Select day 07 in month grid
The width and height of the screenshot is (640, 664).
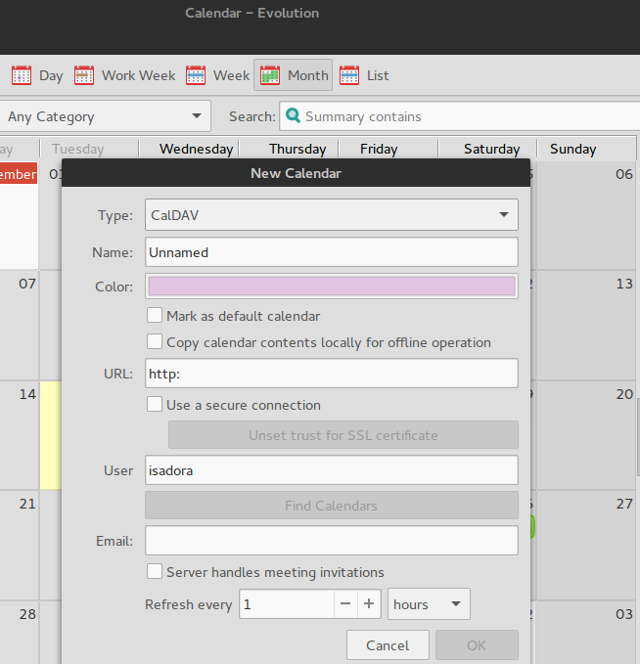(x=19, y=325)
